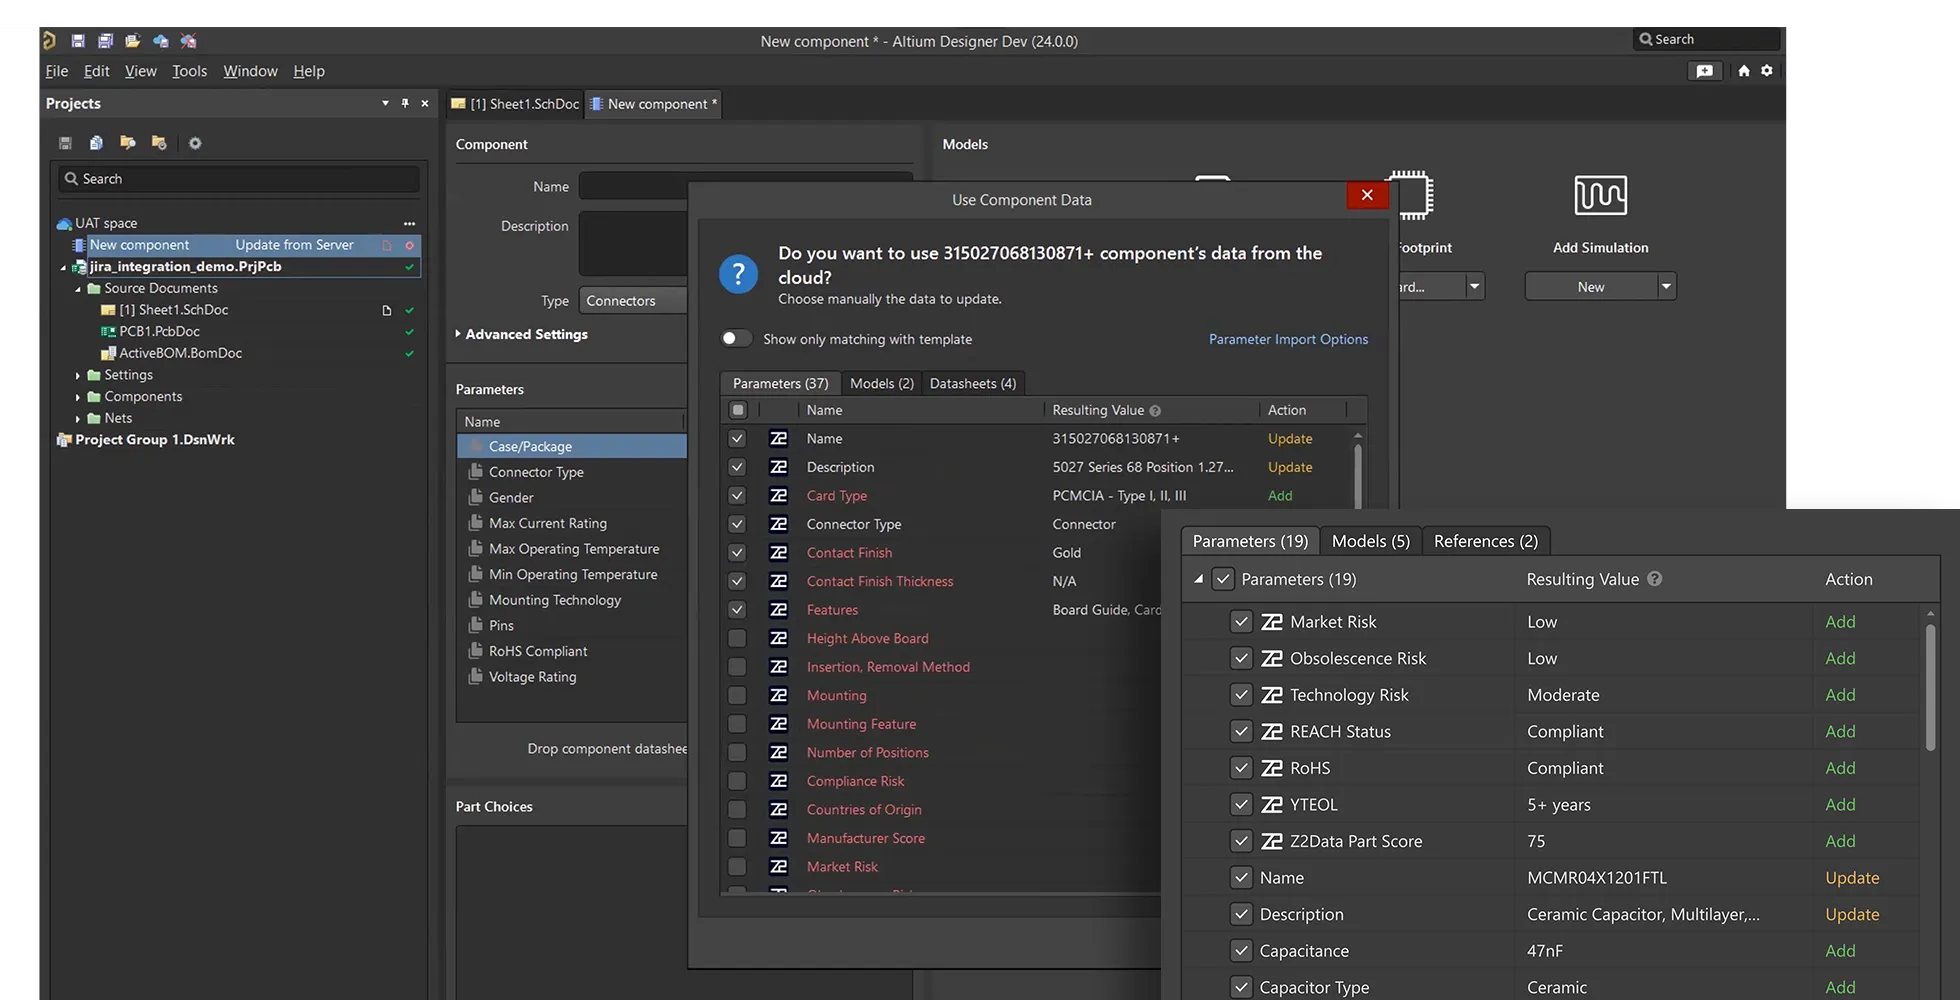Screen dimensions: 1960x1000
Task: Open the Add Simulation New dropdown arrow
Action: tap(1666, 287)
